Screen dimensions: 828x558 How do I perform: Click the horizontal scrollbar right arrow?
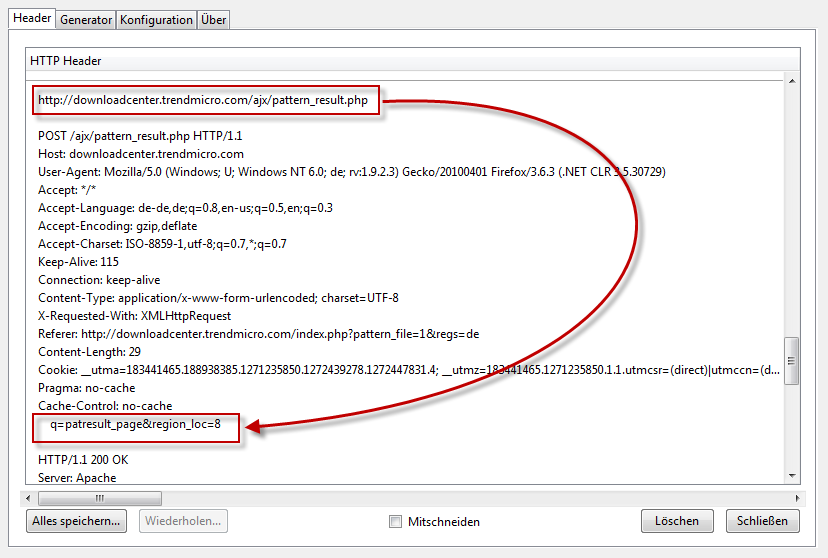point(794,497)
